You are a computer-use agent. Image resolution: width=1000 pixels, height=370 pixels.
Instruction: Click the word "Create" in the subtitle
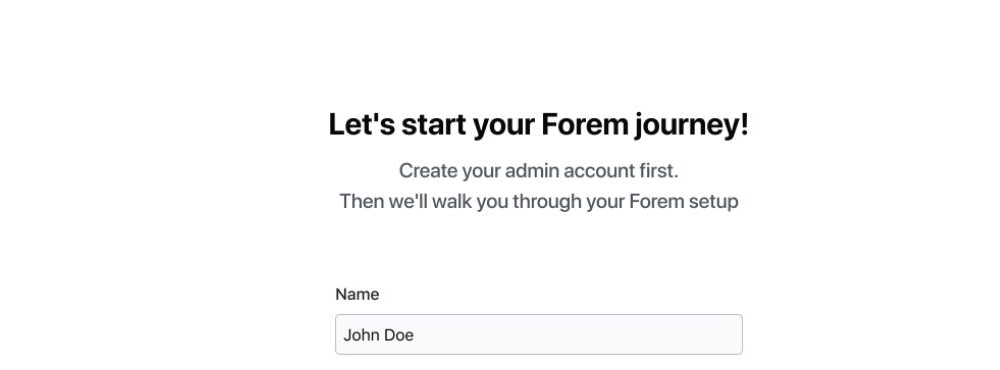click(428, 171)
